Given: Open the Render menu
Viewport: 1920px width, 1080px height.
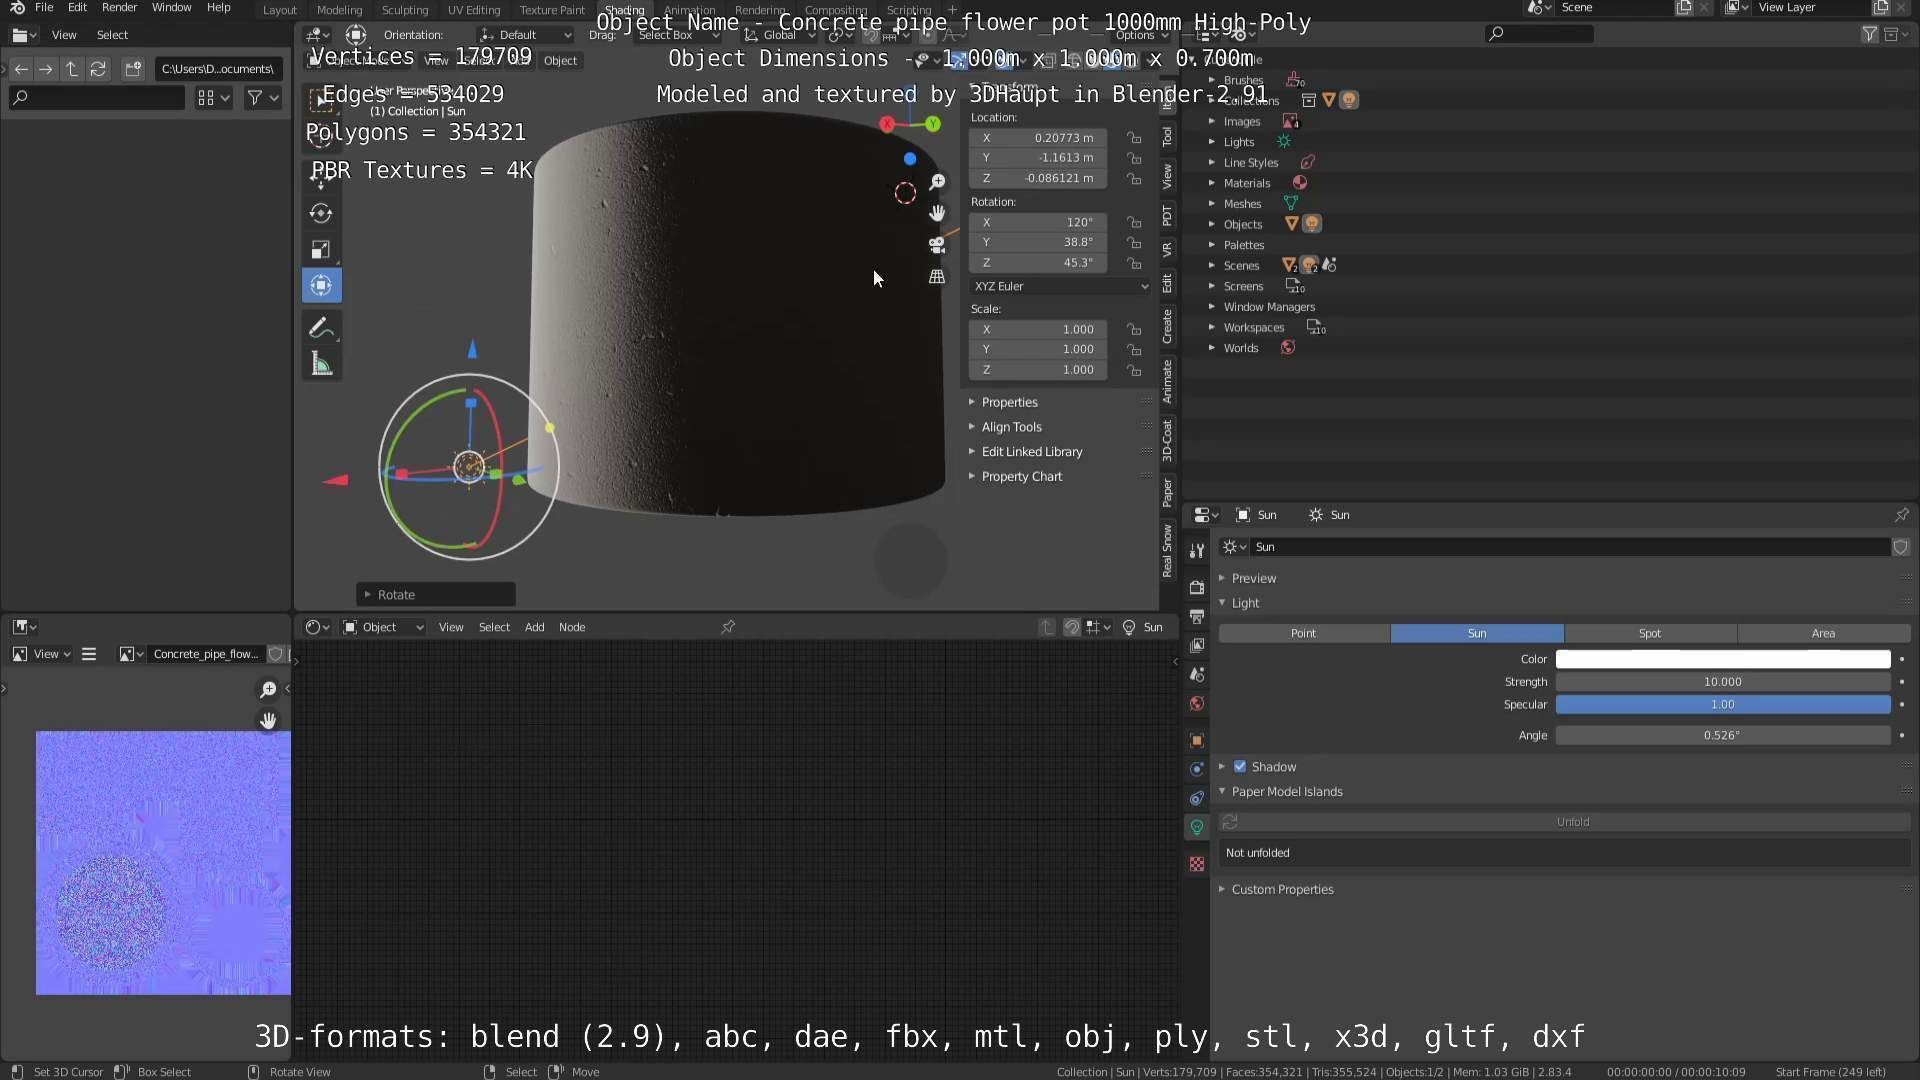Looking at the screenshot, I should pyautogui.click(x=119, y=8).
